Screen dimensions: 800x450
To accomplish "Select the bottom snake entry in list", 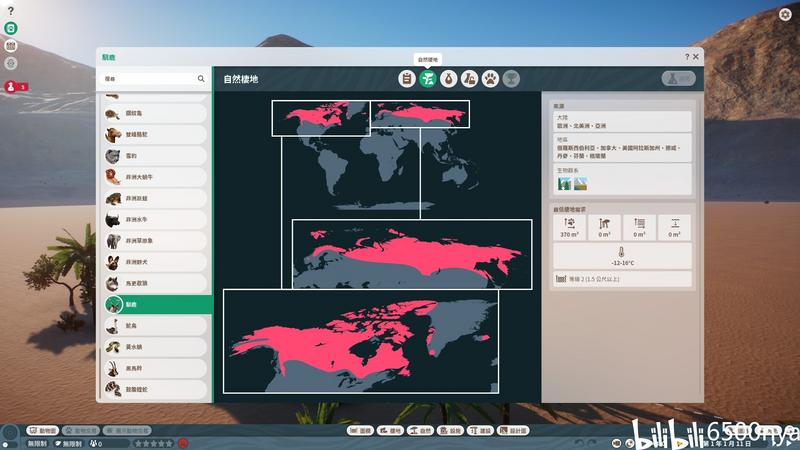I will pos(155,389).
